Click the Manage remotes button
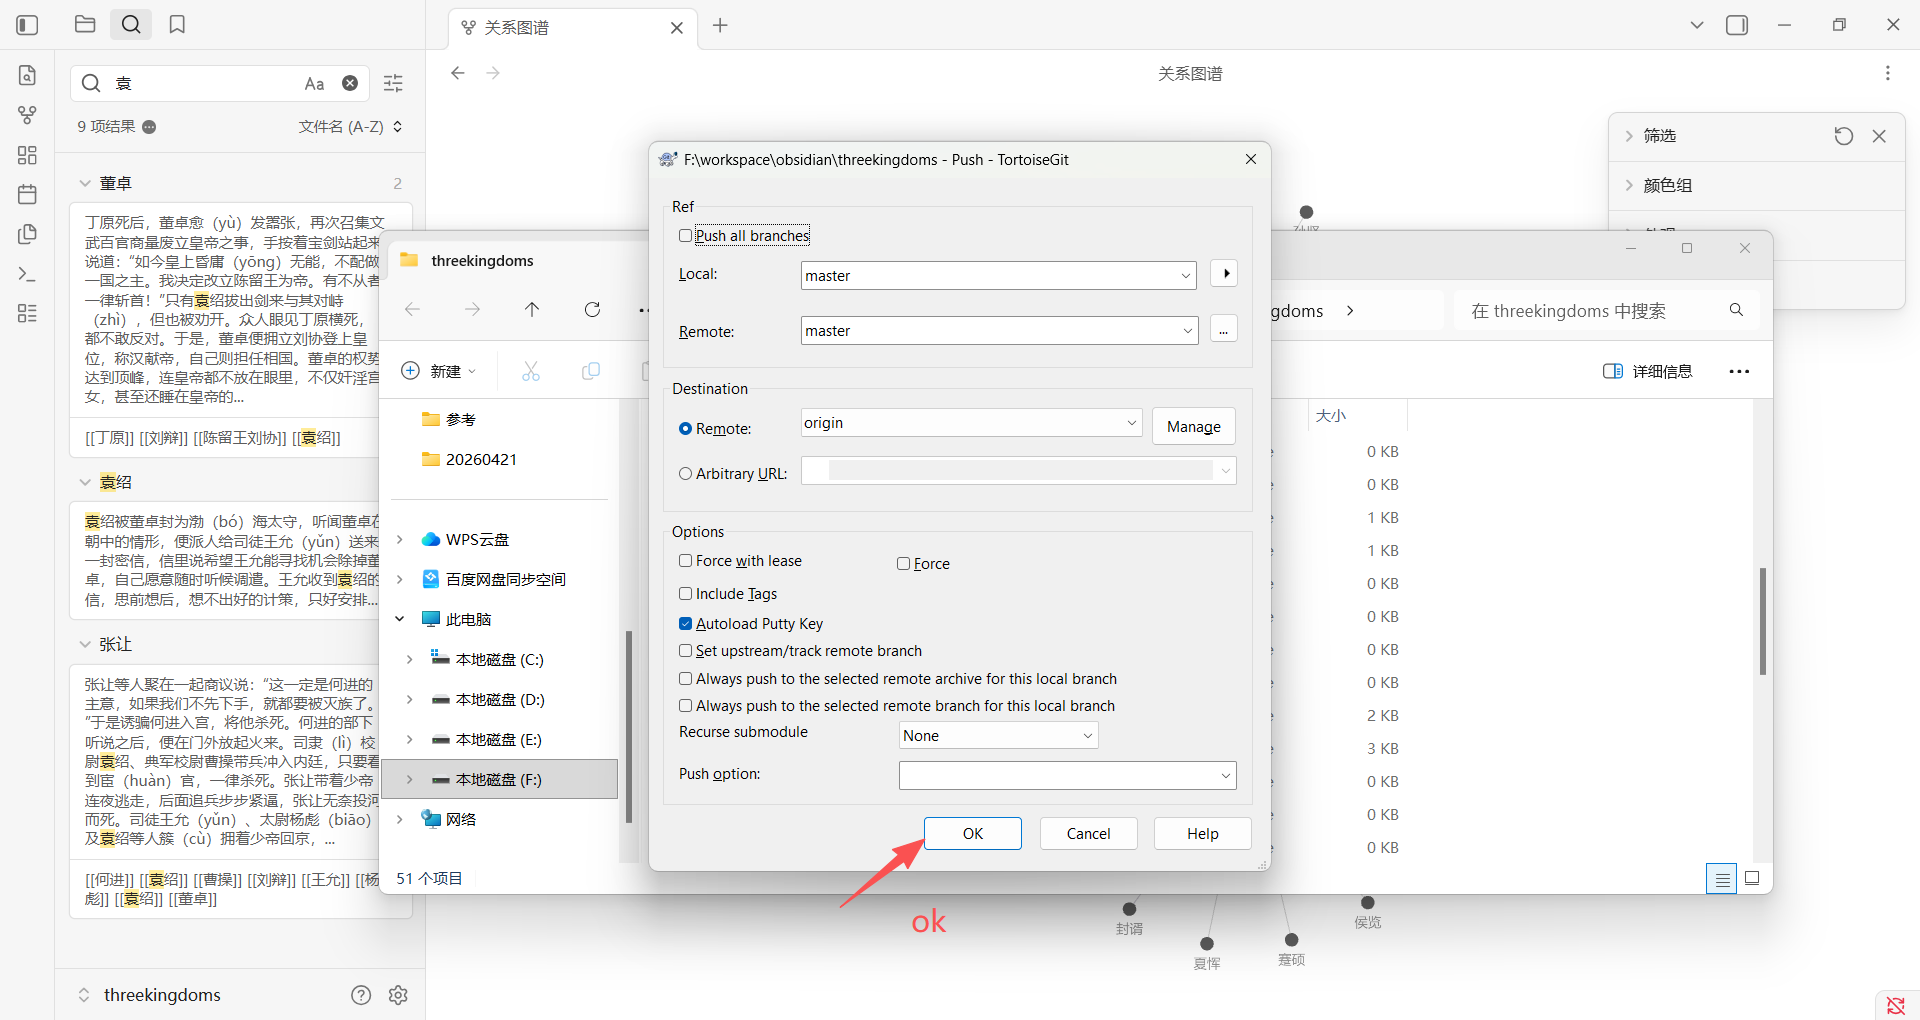Viewport: 1920px width, 1020px height. pyautogui.click(x=1194, y=427)
